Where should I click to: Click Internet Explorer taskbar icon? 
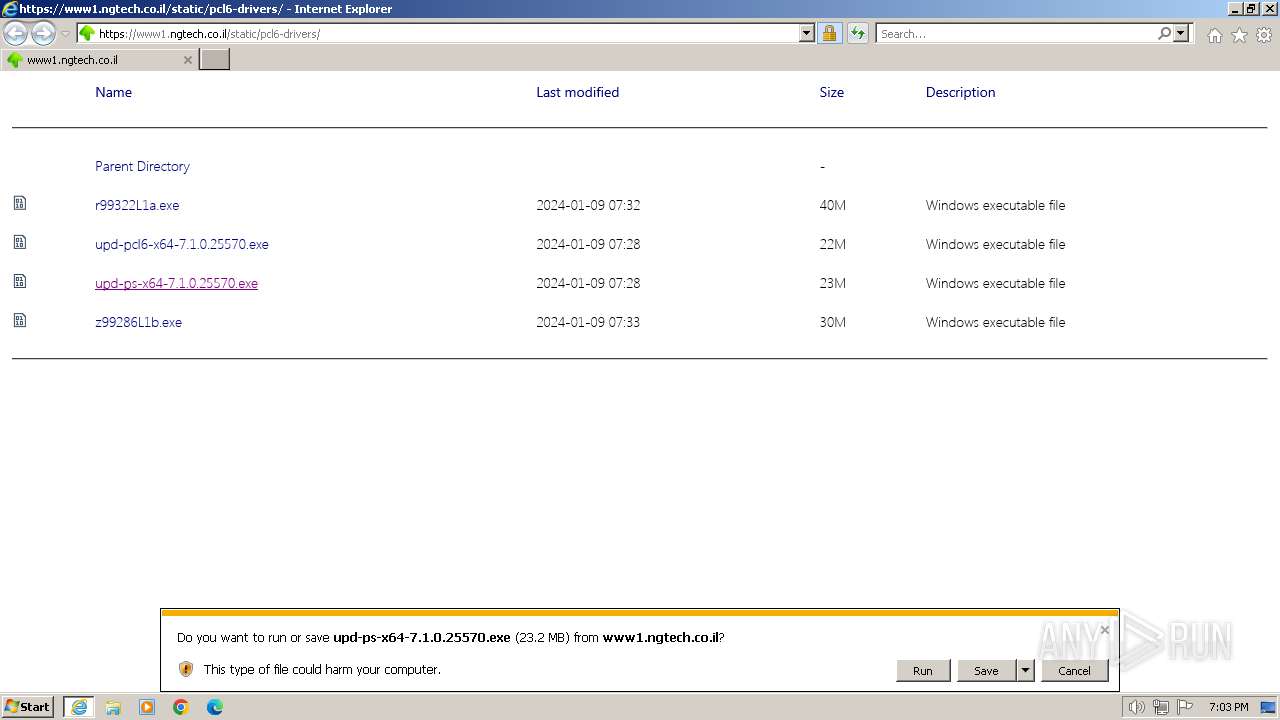79,707
